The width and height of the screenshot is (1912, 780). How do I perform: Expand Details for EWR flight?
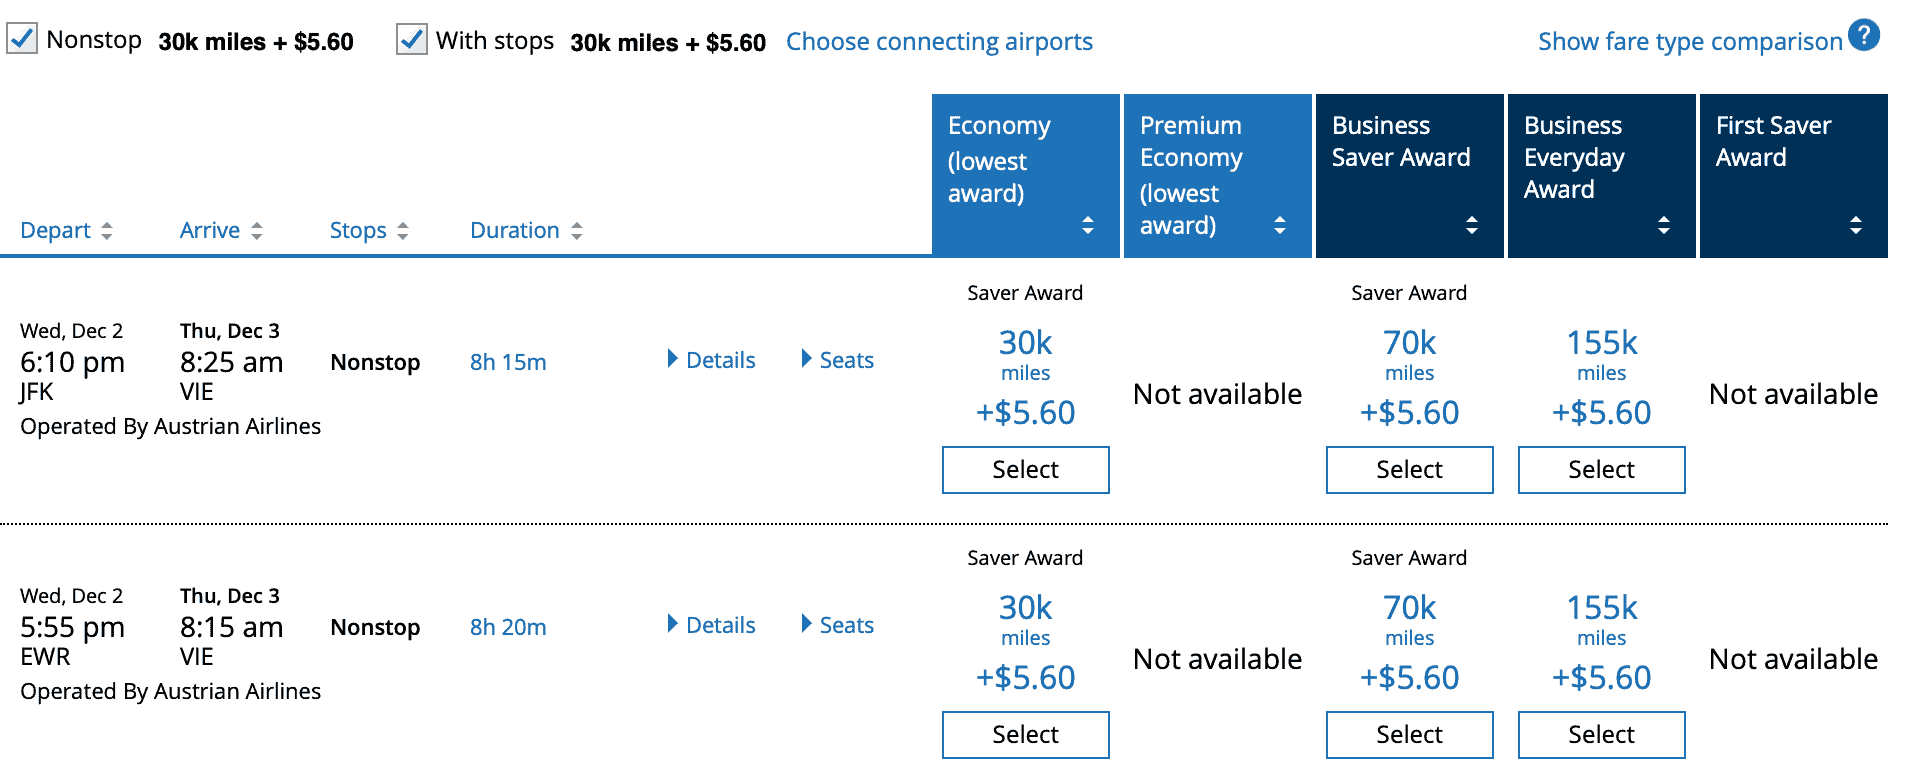click(711, 625)
